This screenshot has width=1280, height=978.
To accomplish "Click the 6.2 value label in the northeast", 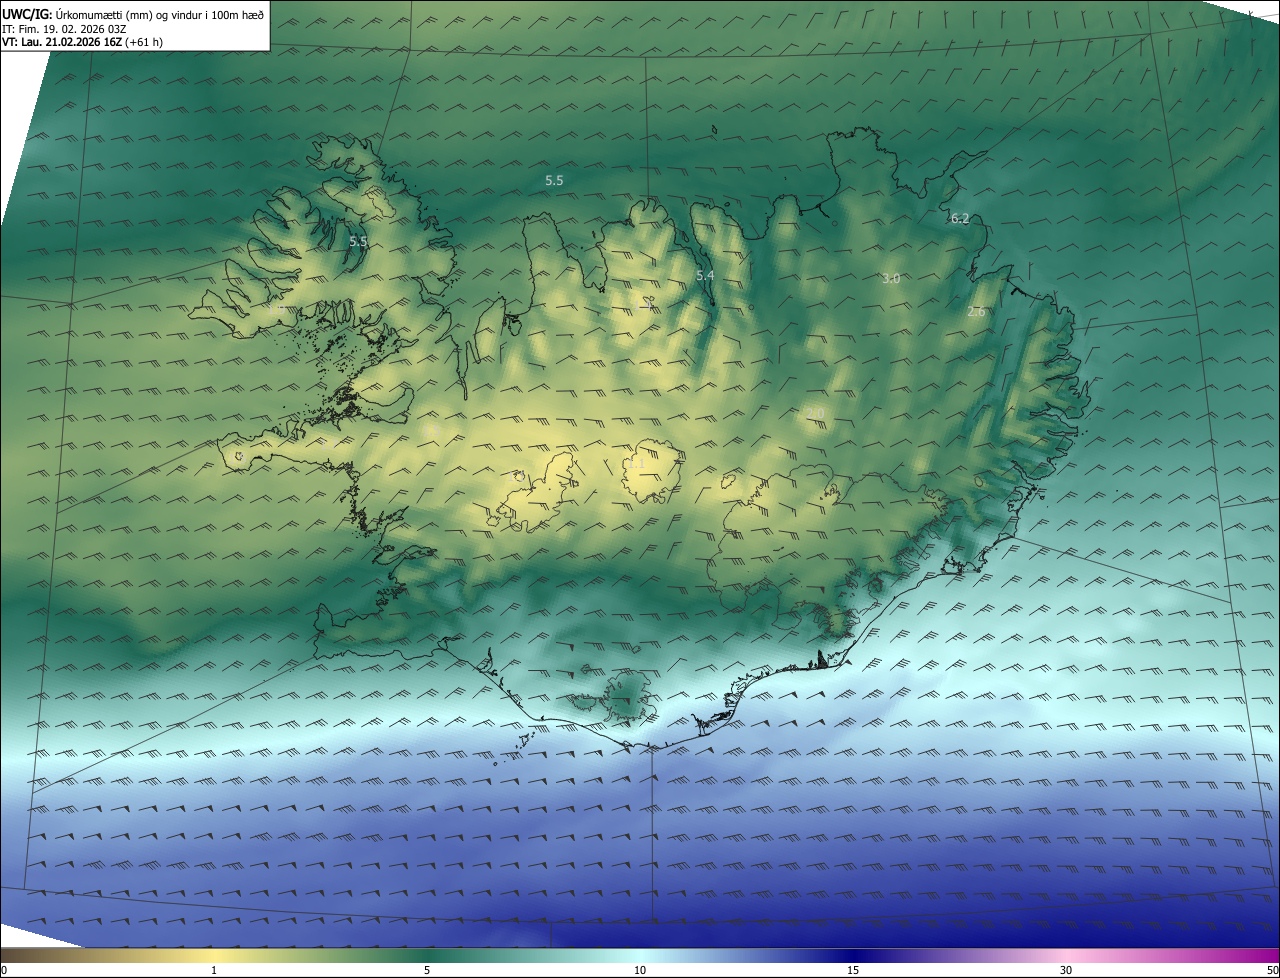I will (960, 218).
